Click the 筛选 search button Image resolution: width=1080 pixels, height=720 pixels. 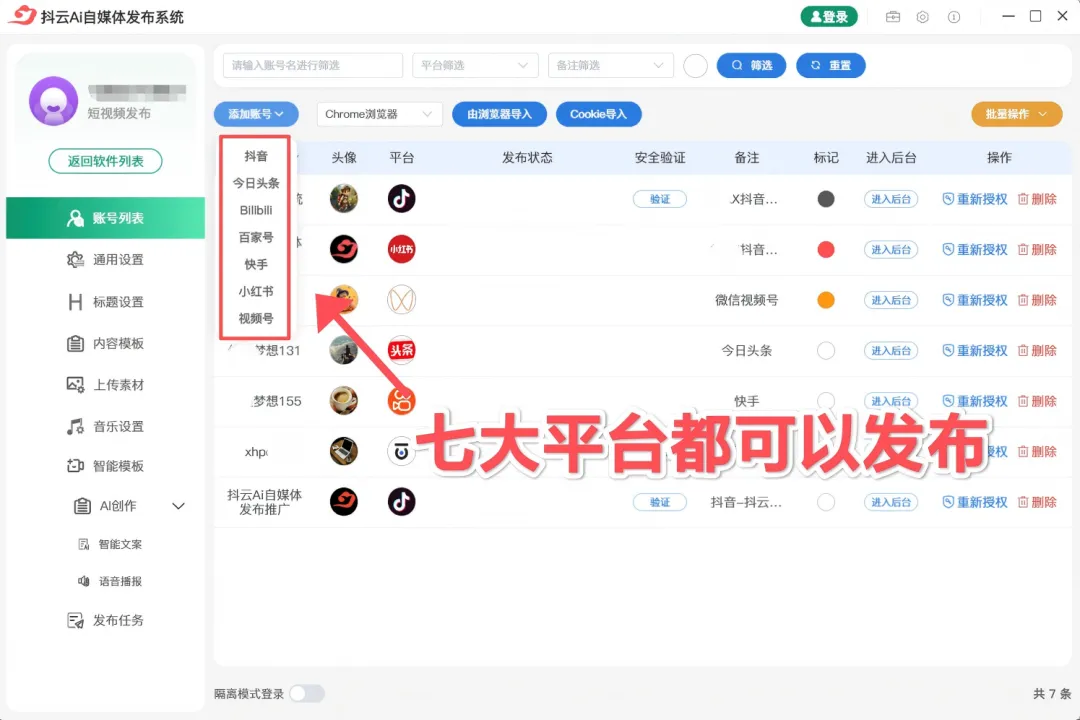[x=751, y=65]
